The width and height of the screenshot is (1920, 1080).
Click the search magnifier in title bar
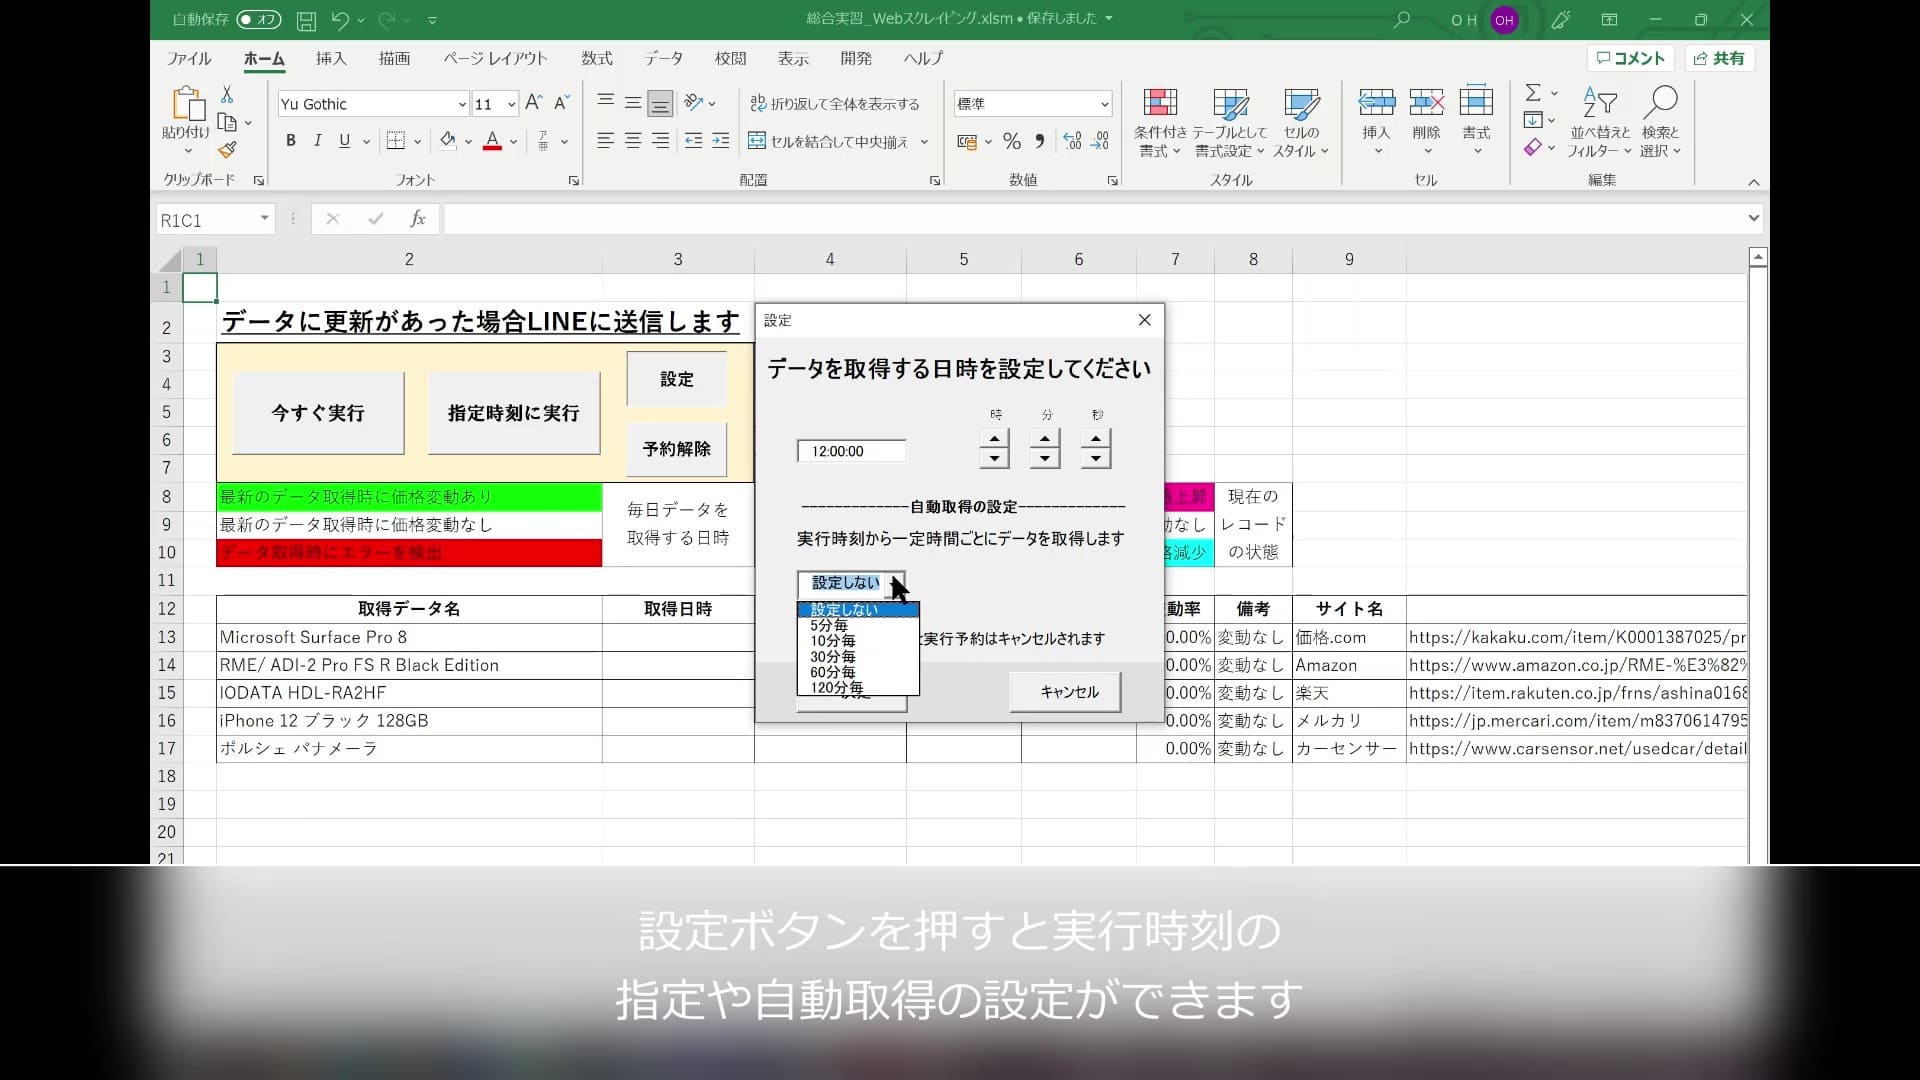(x=1402, y=19)
